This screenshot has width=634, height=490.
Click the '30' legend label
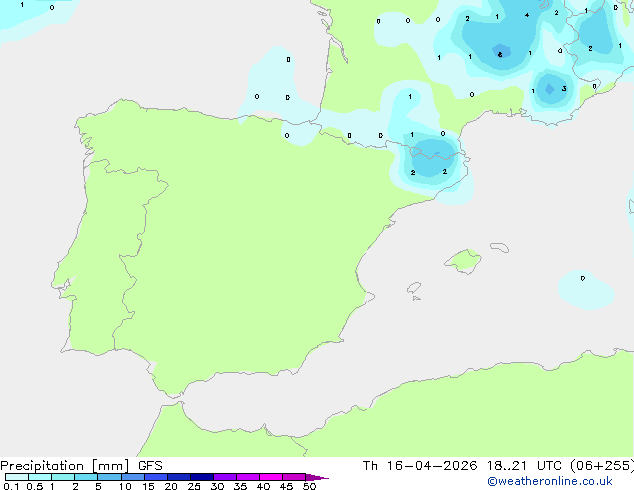coord(217,486)
